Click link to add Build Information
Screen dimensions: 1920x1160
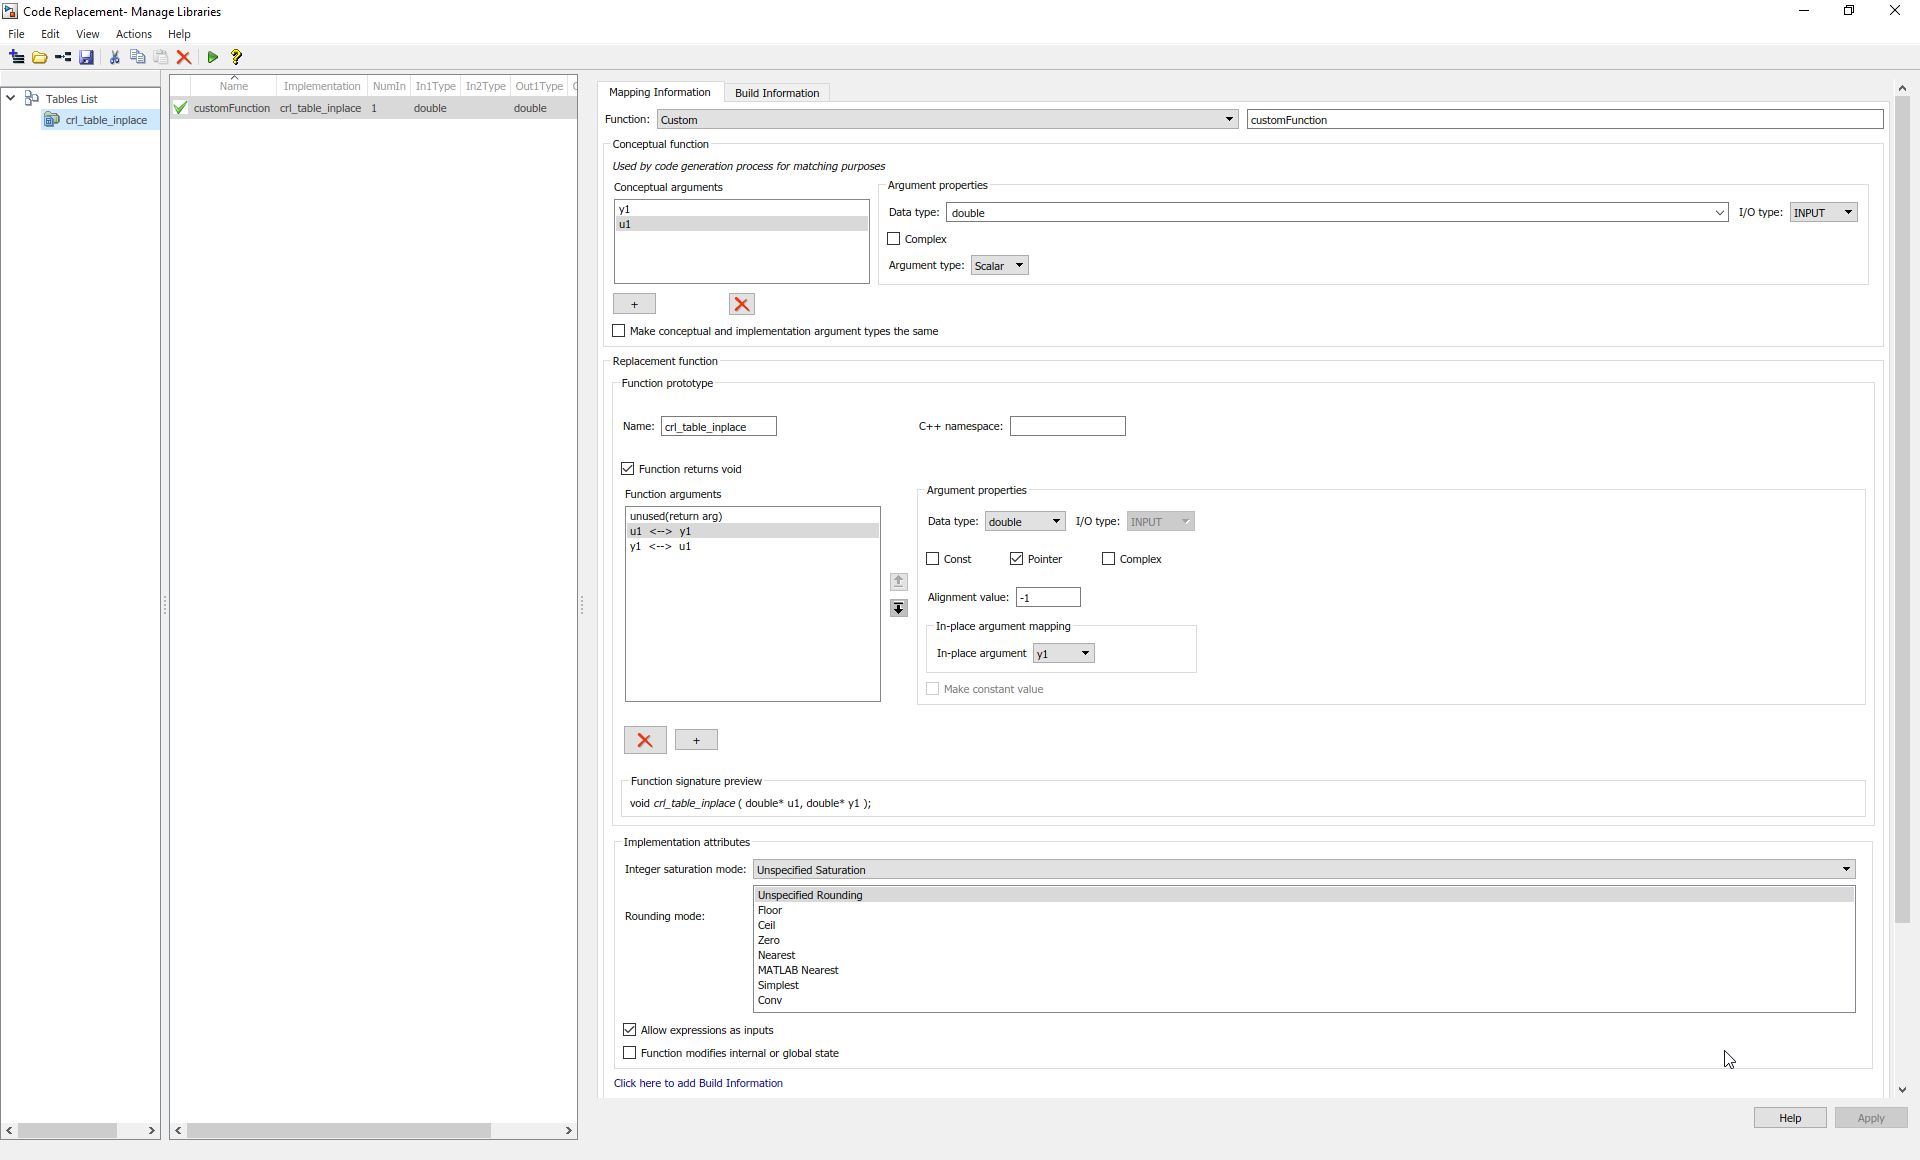(x=697, y=1083)
